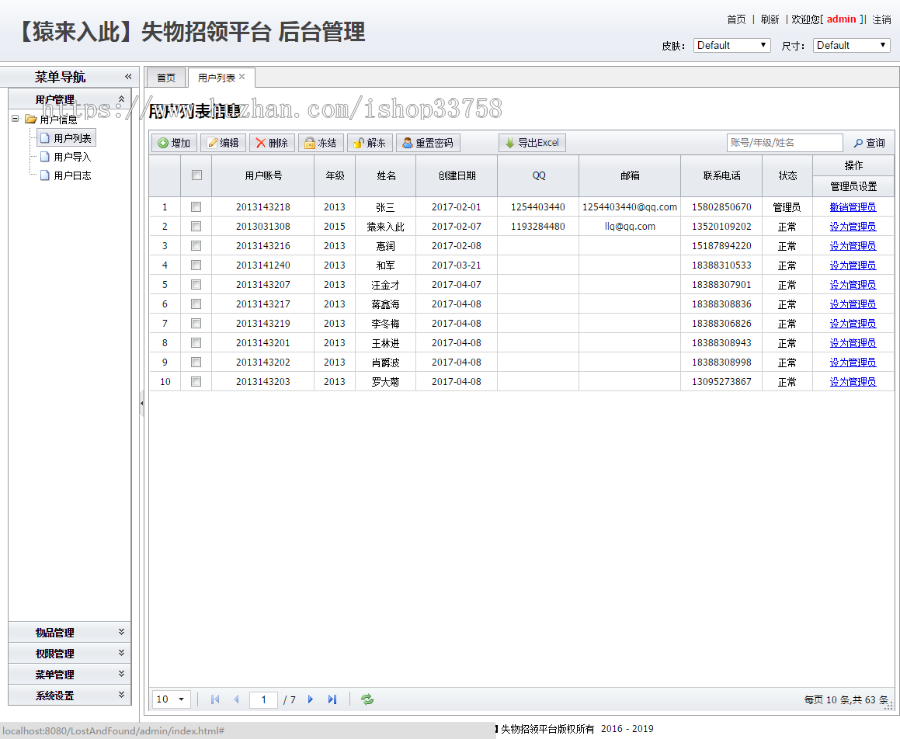Screen dimensions: 900x739
Task: Open the 皮肤 Default skin dropdown
Action: tap(731, 45)
